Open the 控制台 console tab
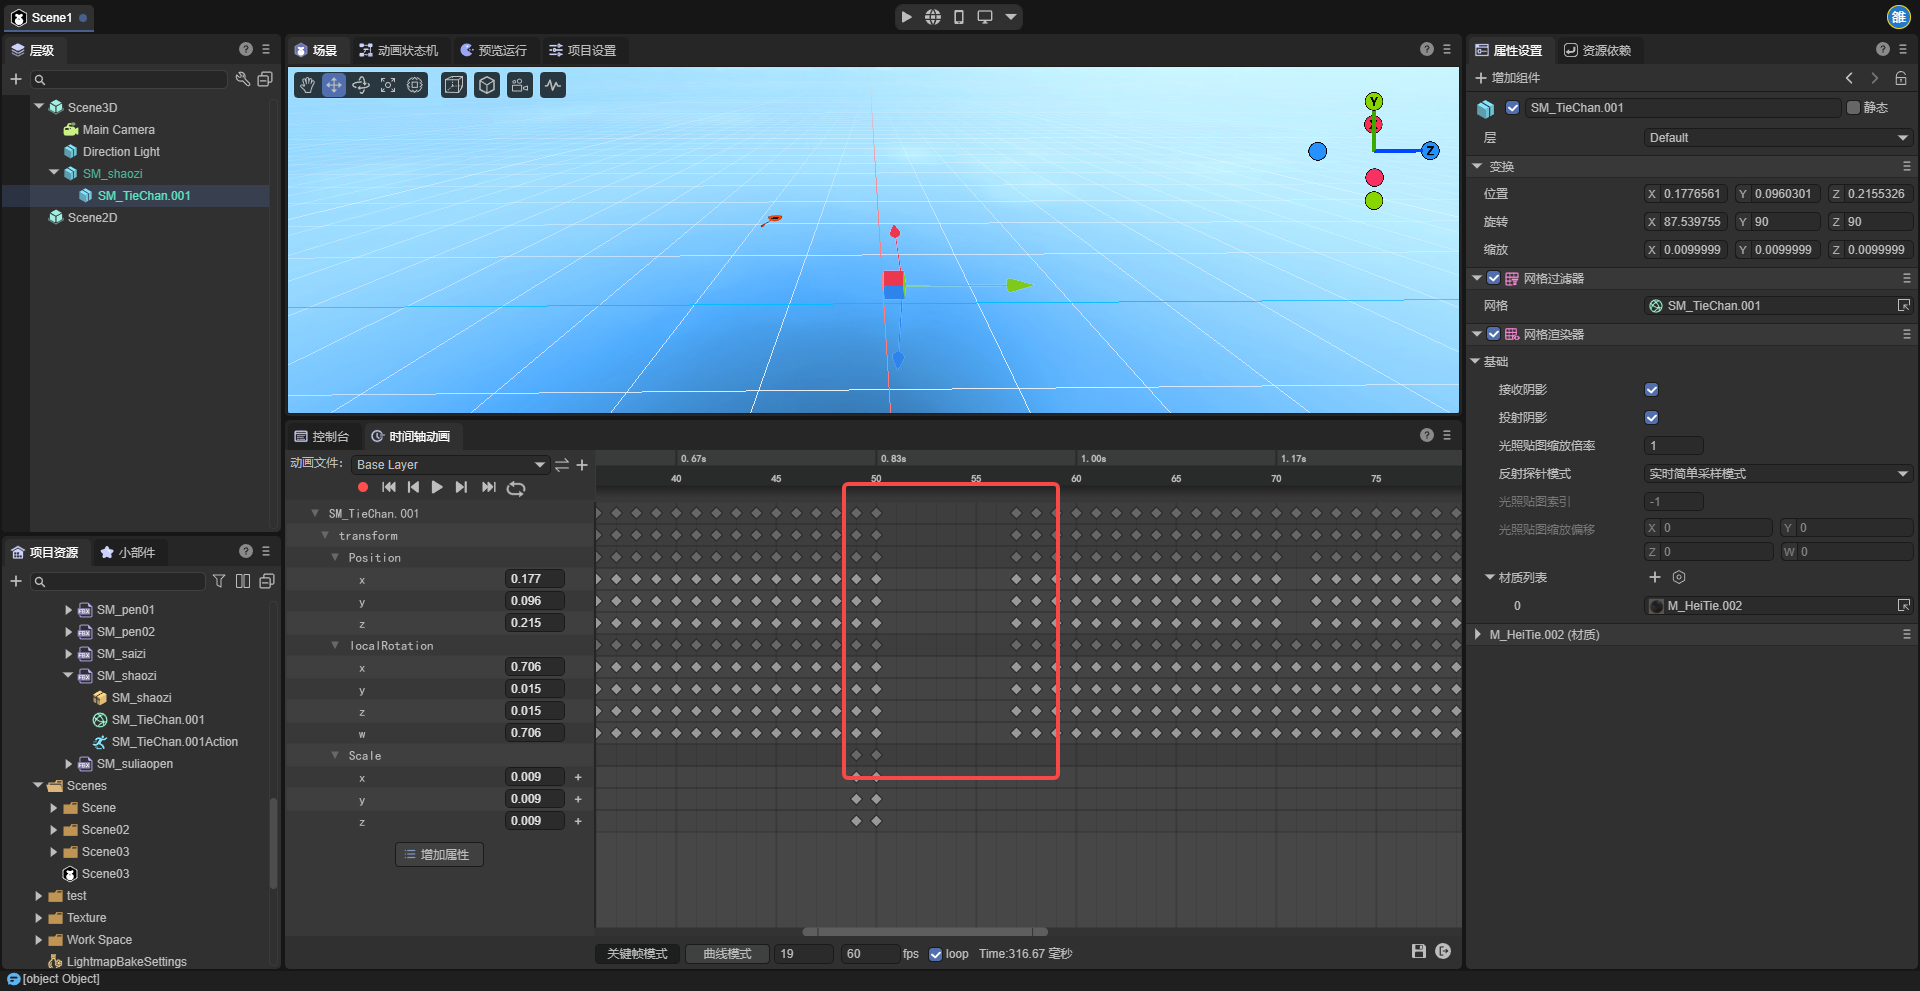This screenshot has width=1920, height=991. click(322, 437)
